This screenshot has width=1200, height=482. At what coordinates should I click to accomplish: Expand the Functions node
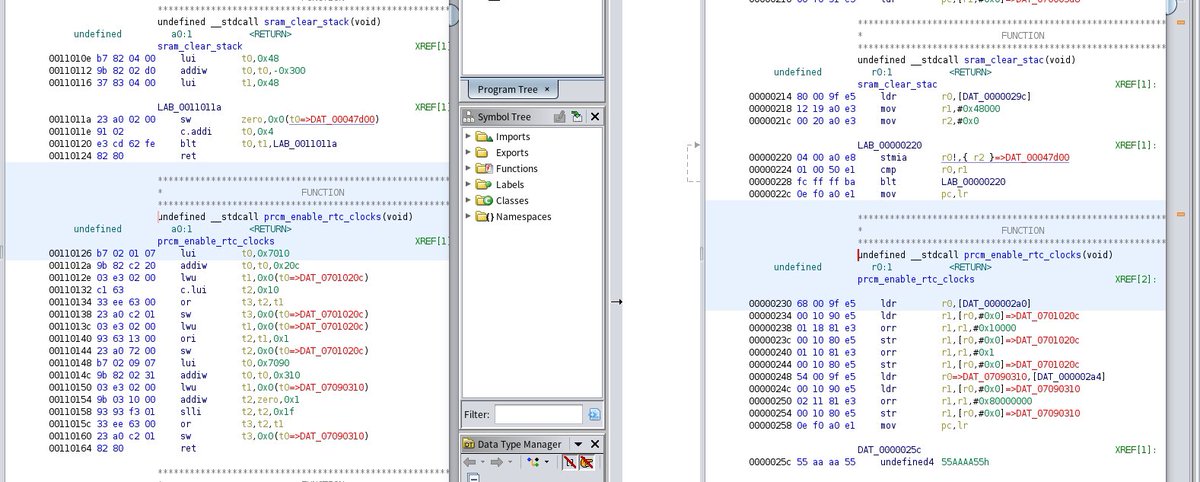(468, 169)
